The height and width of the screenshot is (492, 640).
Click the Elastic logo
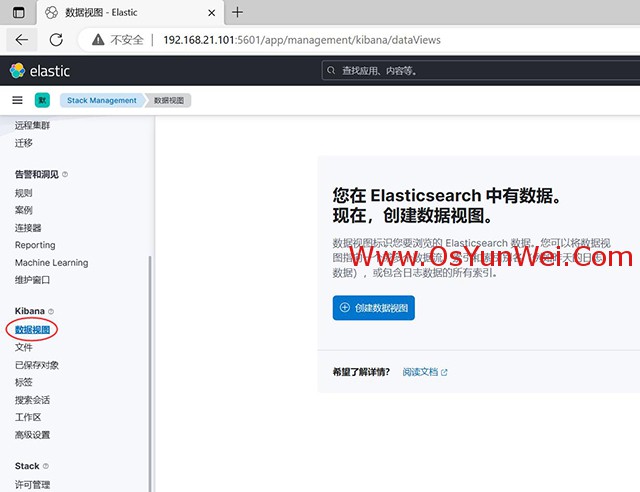pyautogui.click(x=40, y=71)
